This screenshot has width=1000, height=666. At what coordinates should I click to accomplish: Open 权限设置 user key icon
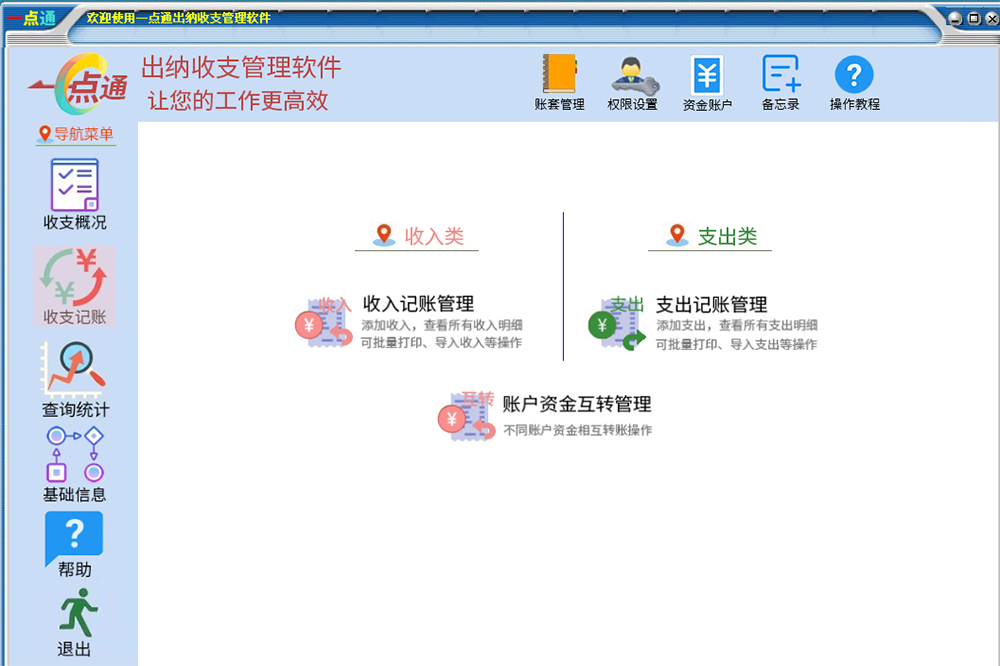point(633,75)
